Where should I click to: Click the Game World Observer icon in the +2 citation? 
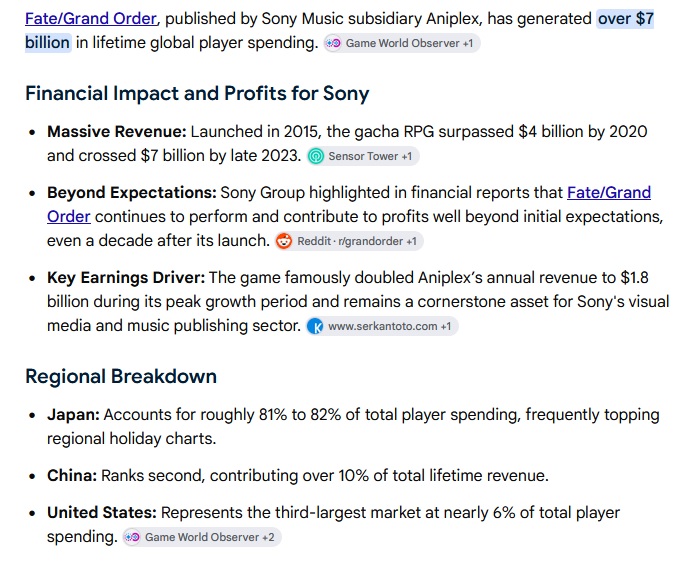[x=132, y=537]
